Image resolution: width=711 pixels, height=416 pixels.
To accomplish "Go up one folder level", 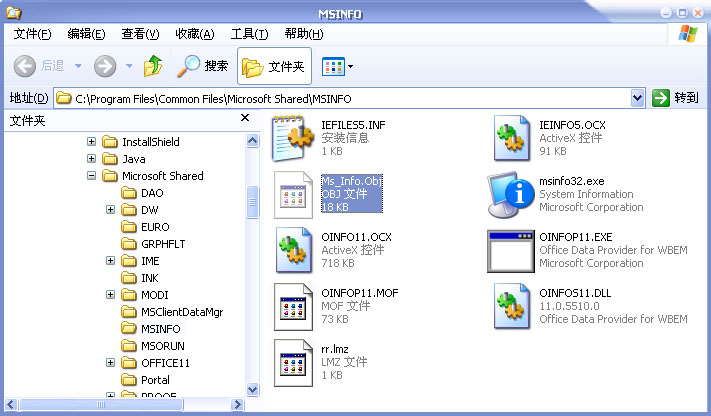I will point(153,66).
